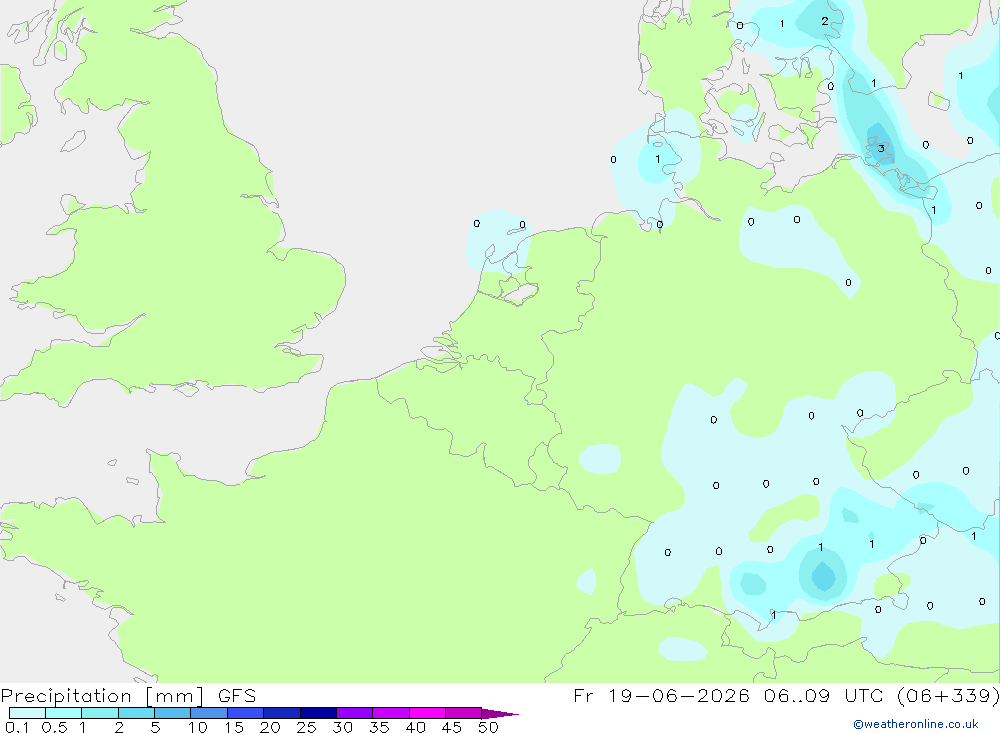
Task: Click the 1–2 mm legend color swatch
Action: (100, 713)
